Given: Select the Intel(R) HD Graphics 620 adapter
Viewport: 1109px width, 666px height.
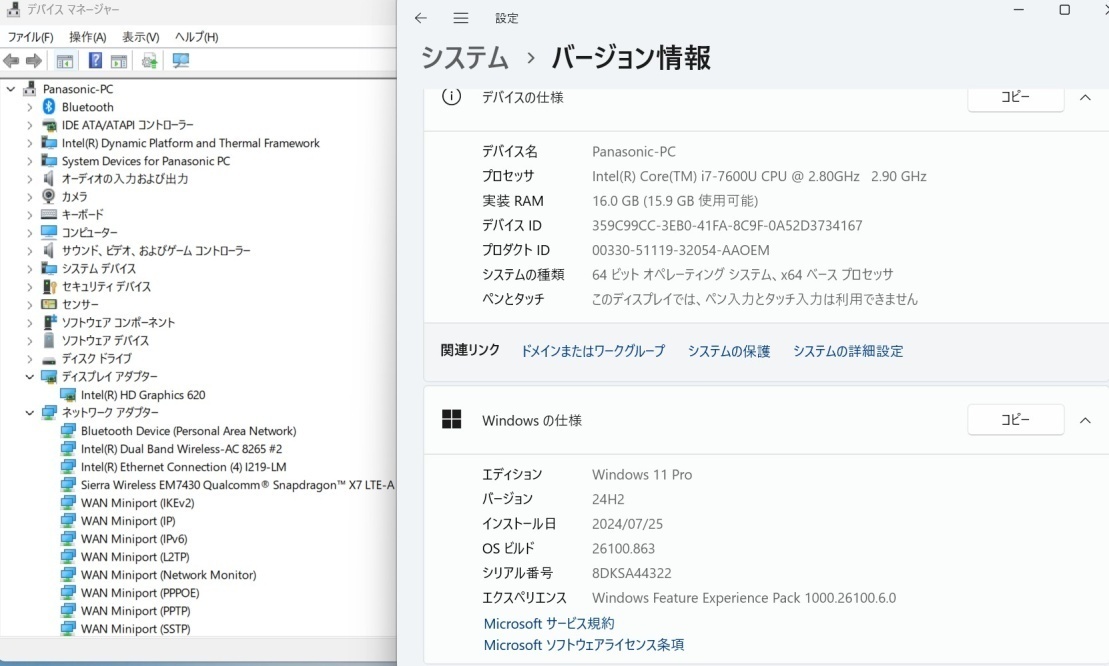Looking at the screenshot, I should [x=143, y=395].
